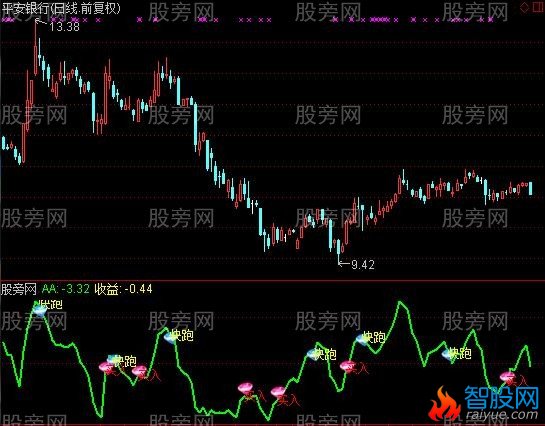Image resolution: width=545 pixels, height=426 pixels.
Task: Click the 股旁网 indicator name above AA value
Action: (19, 289)
